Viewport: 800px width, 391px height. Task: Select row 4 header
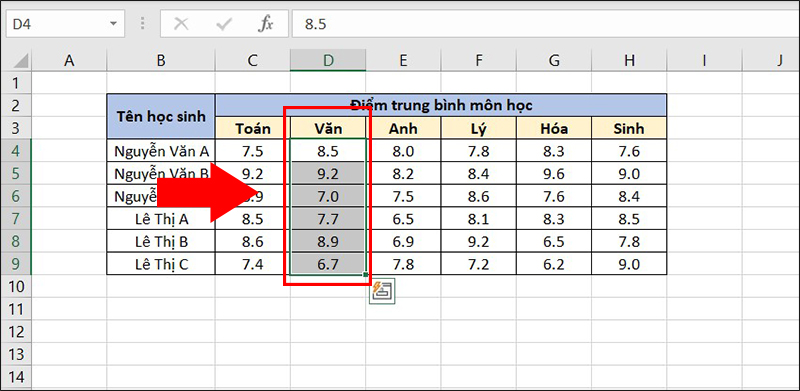16,151
